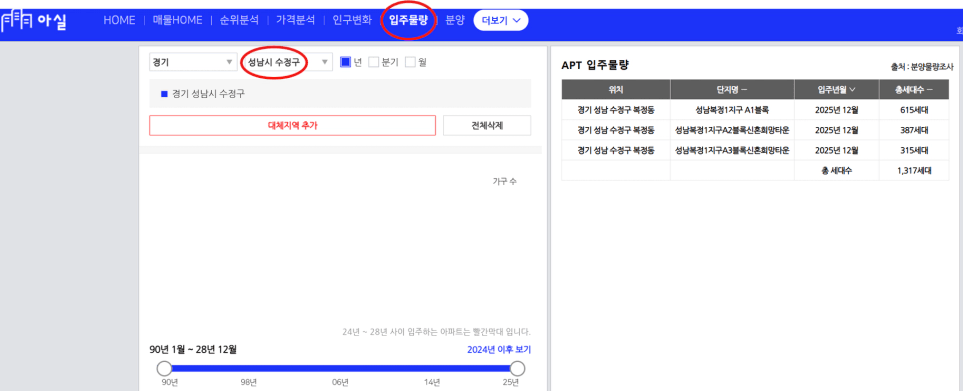Click the 성남복정1지구A3블록신혼희망타운 cell
The image size is (963, 391).
tap(732, 150)
